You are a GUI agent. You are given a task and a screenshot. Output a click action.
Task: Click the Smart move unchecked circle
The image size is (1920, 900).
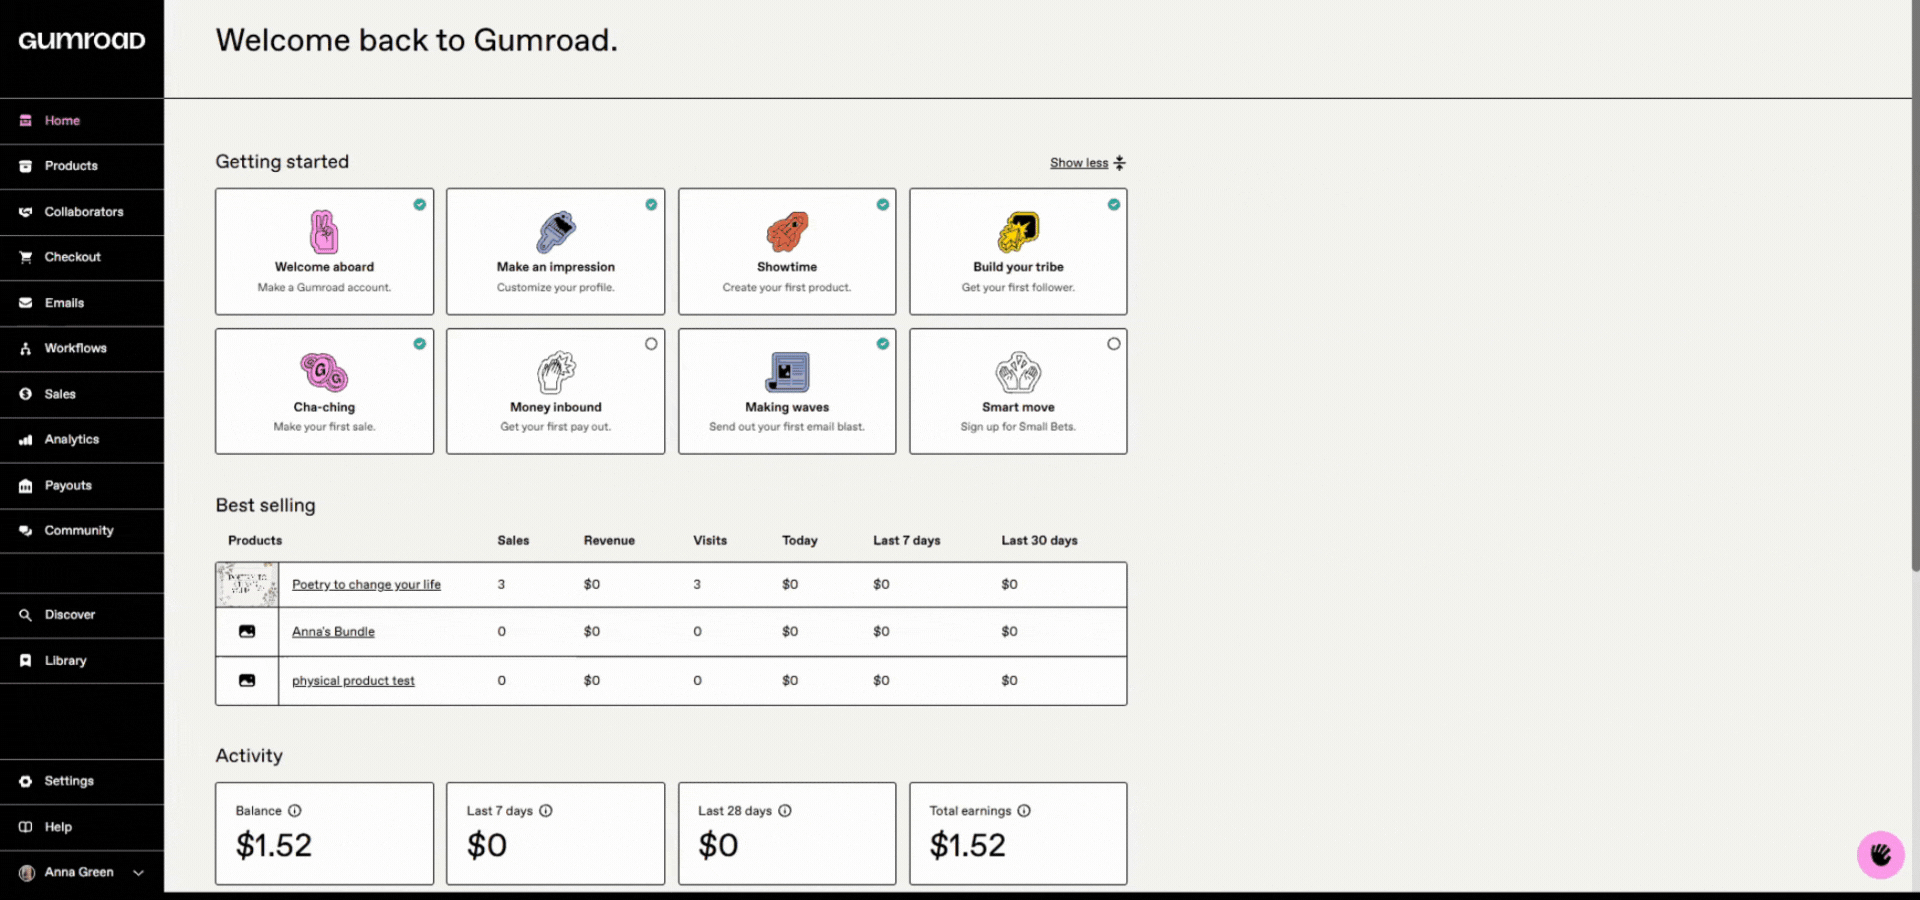tap(1114, 344)
